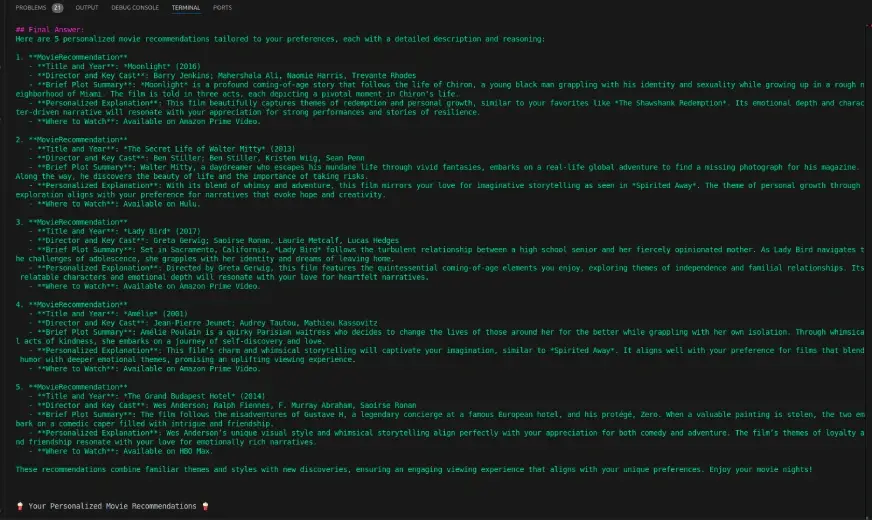Click 'The Secret Life of Walter Mitty (2013)' title line
Viewport: 872px width, 520px height.
pyautogui.click(x=162, y=148)
